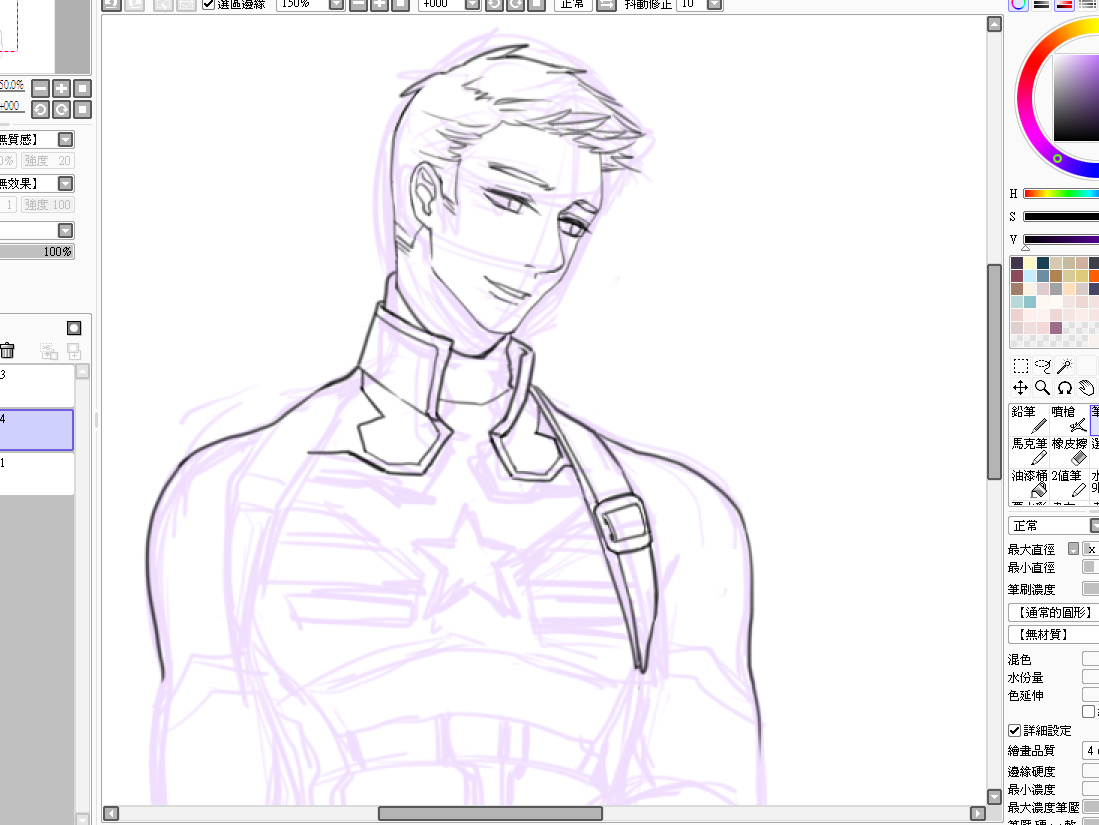This screenshot has height=825, width=1099.
Task: Click the canvas scroll-left arrow
Action: pyautogui.click(x=111, y=813)
